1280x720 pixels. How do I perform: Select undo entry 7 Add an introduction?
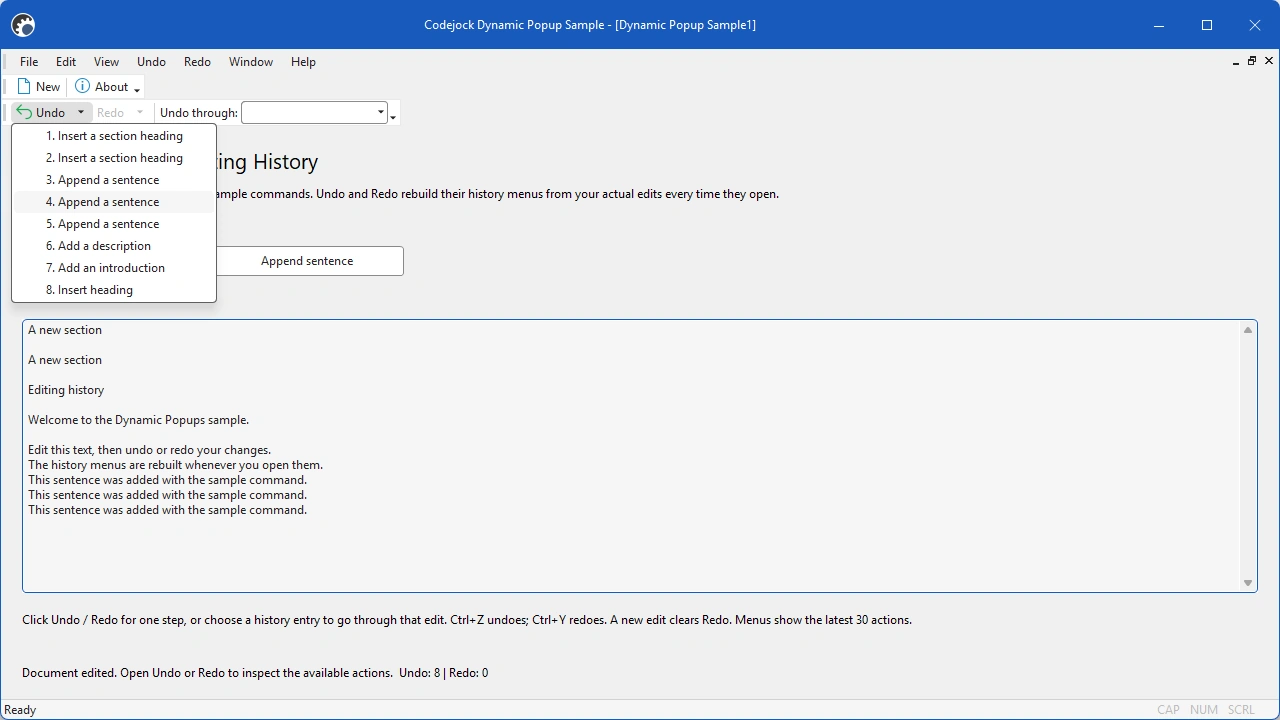pos(114,268)
